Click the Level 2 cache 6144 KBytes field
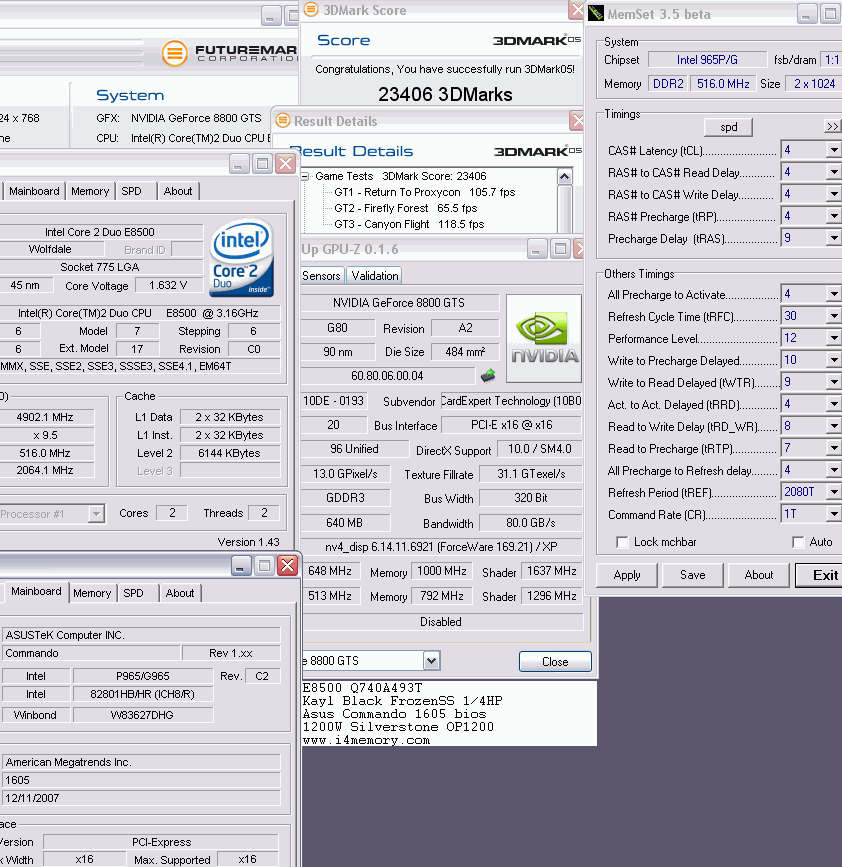The width and height of the screenshot is (842, 867). coord(229,453)
